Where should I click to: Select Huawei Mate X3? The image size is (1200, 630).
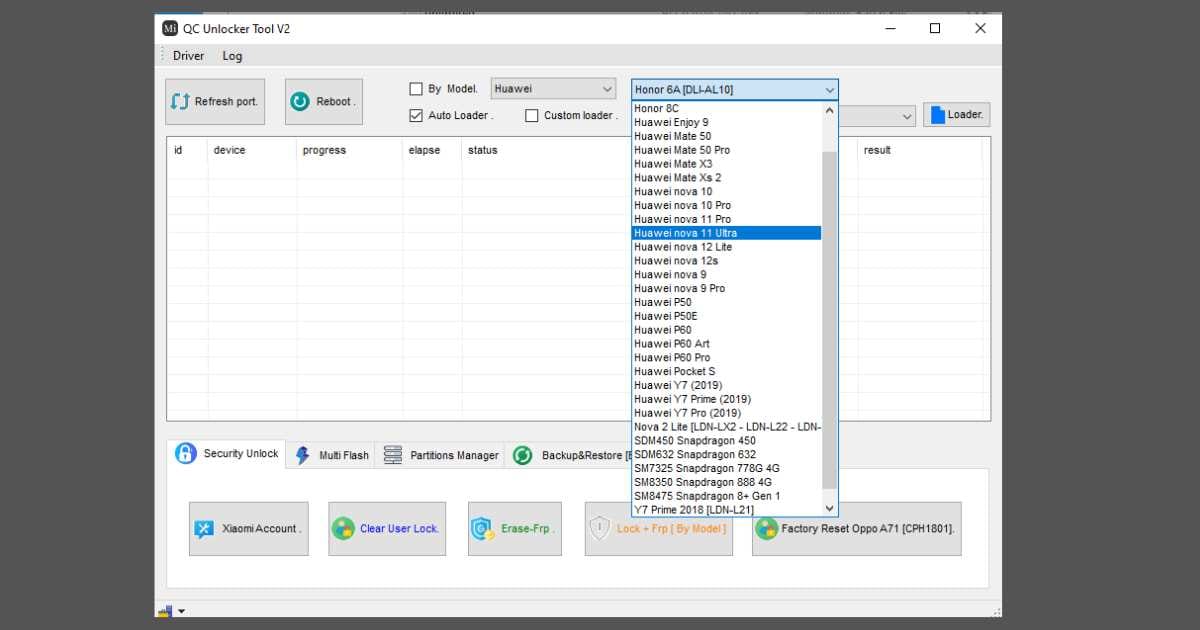coord(726,164)
